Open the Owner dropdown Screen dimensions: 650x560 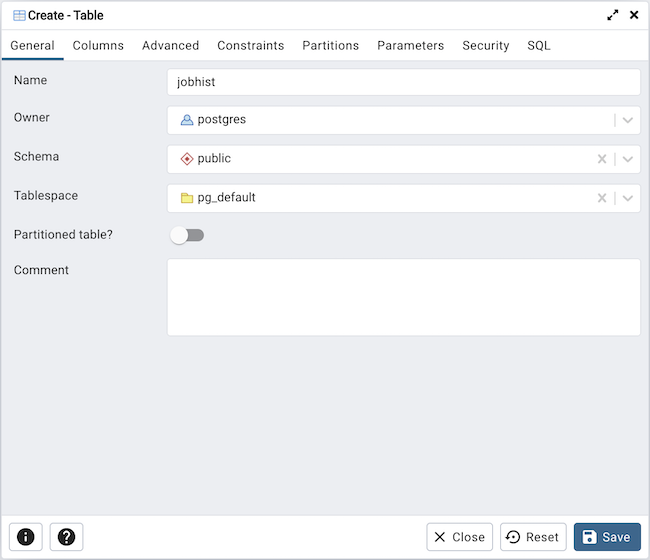pos(628,120)
